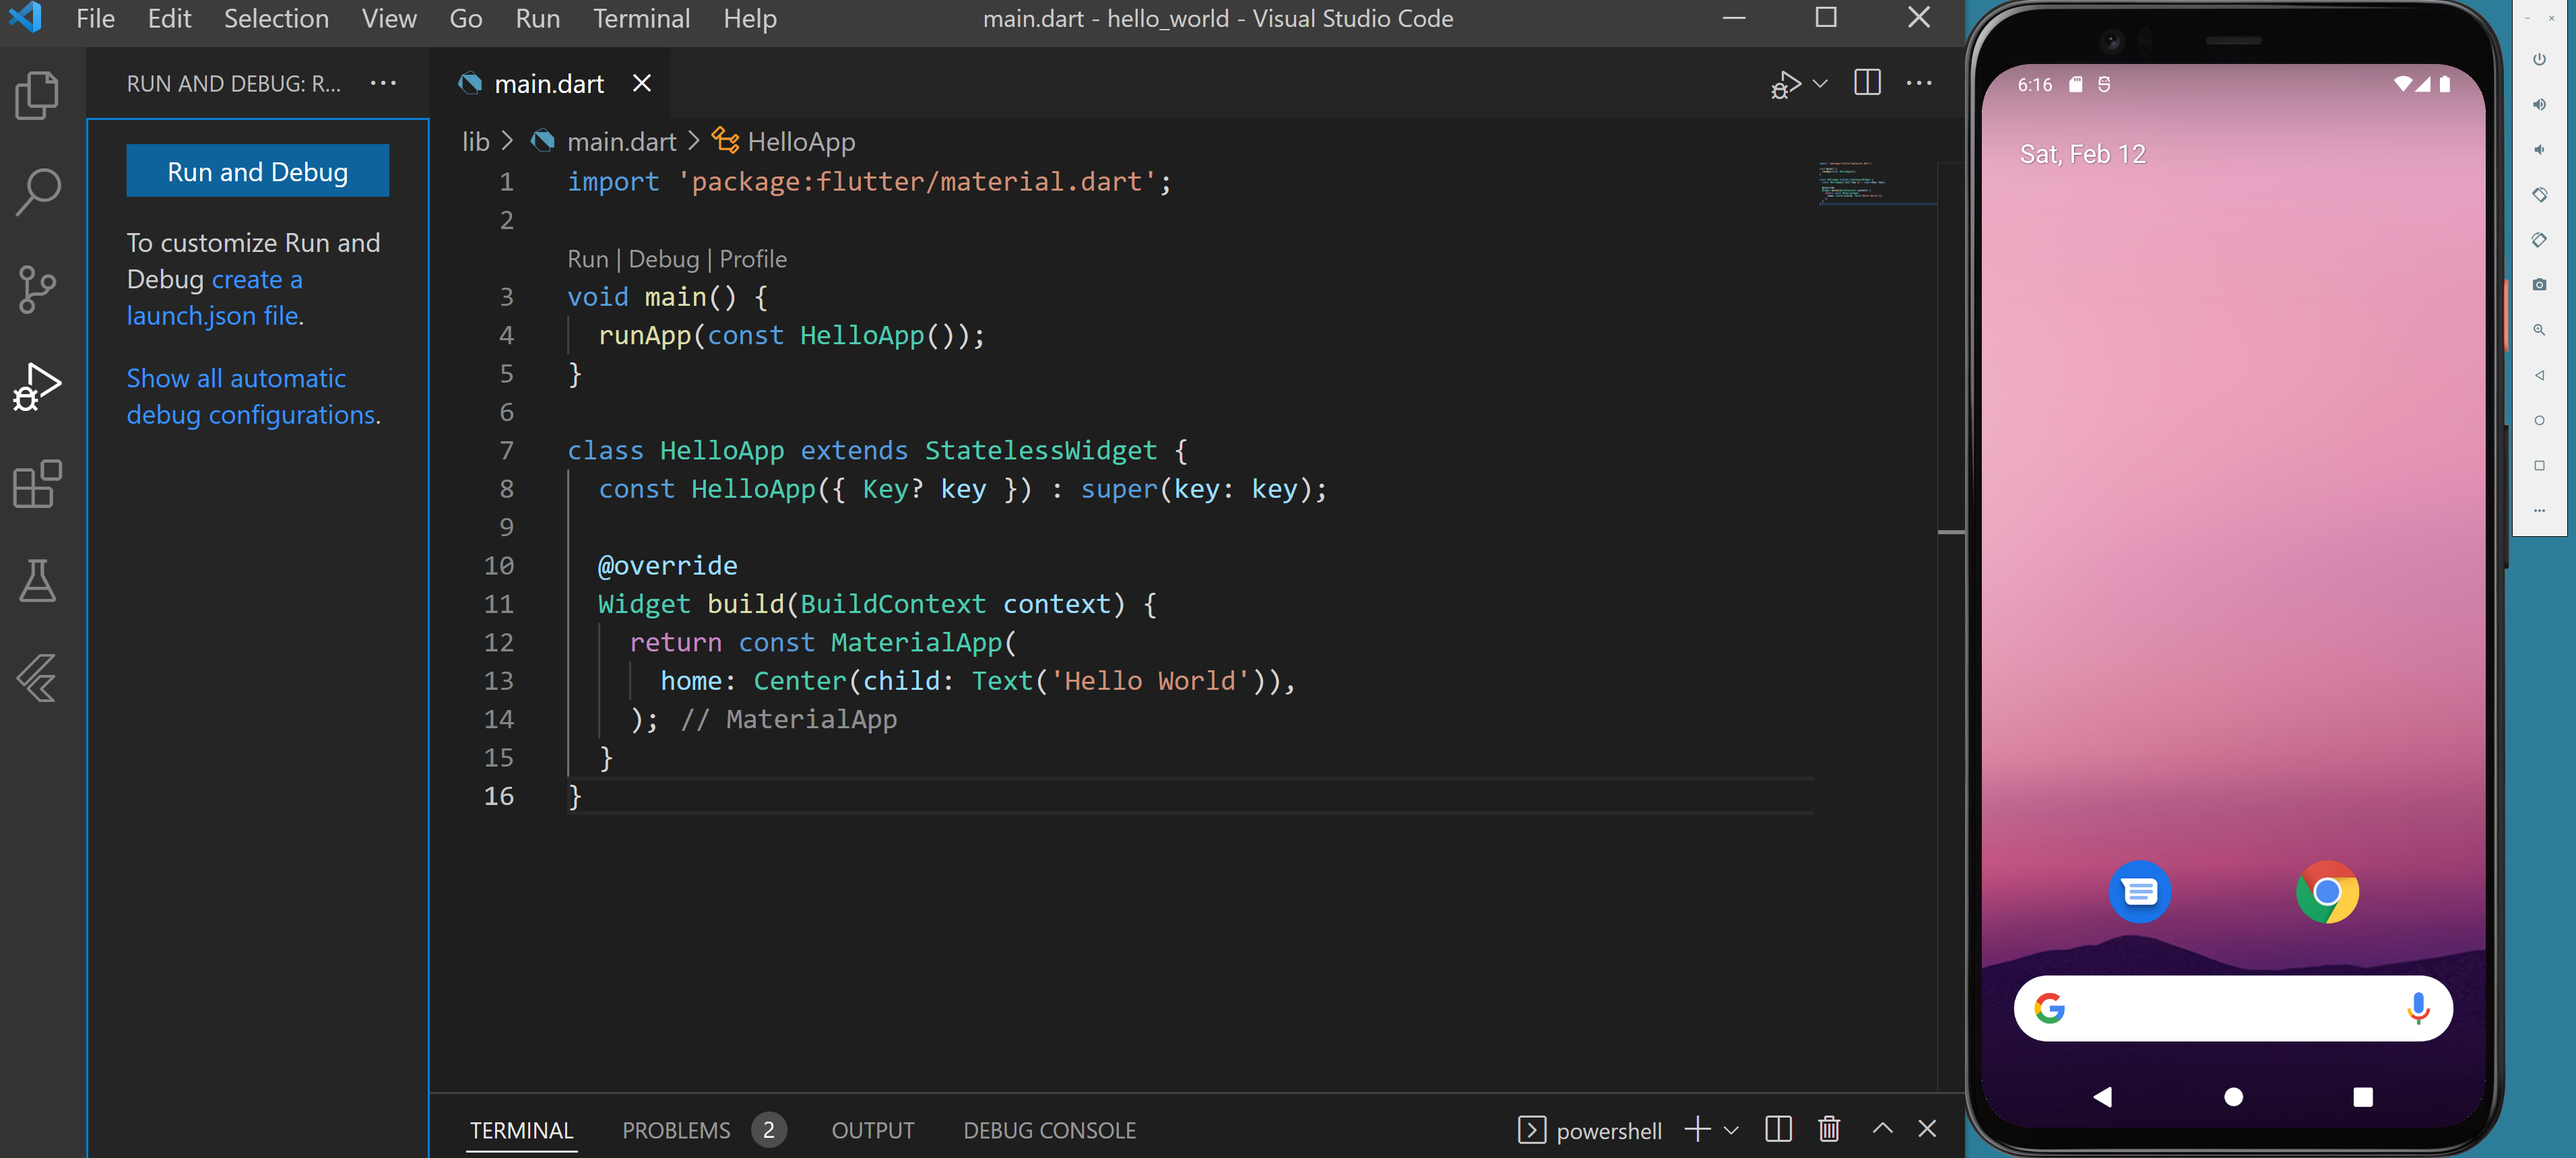Open the Terminal menu in menu bar
Image resolution: width=2576 pixels, height=1158 pixels.
click(x=641, y=19)
